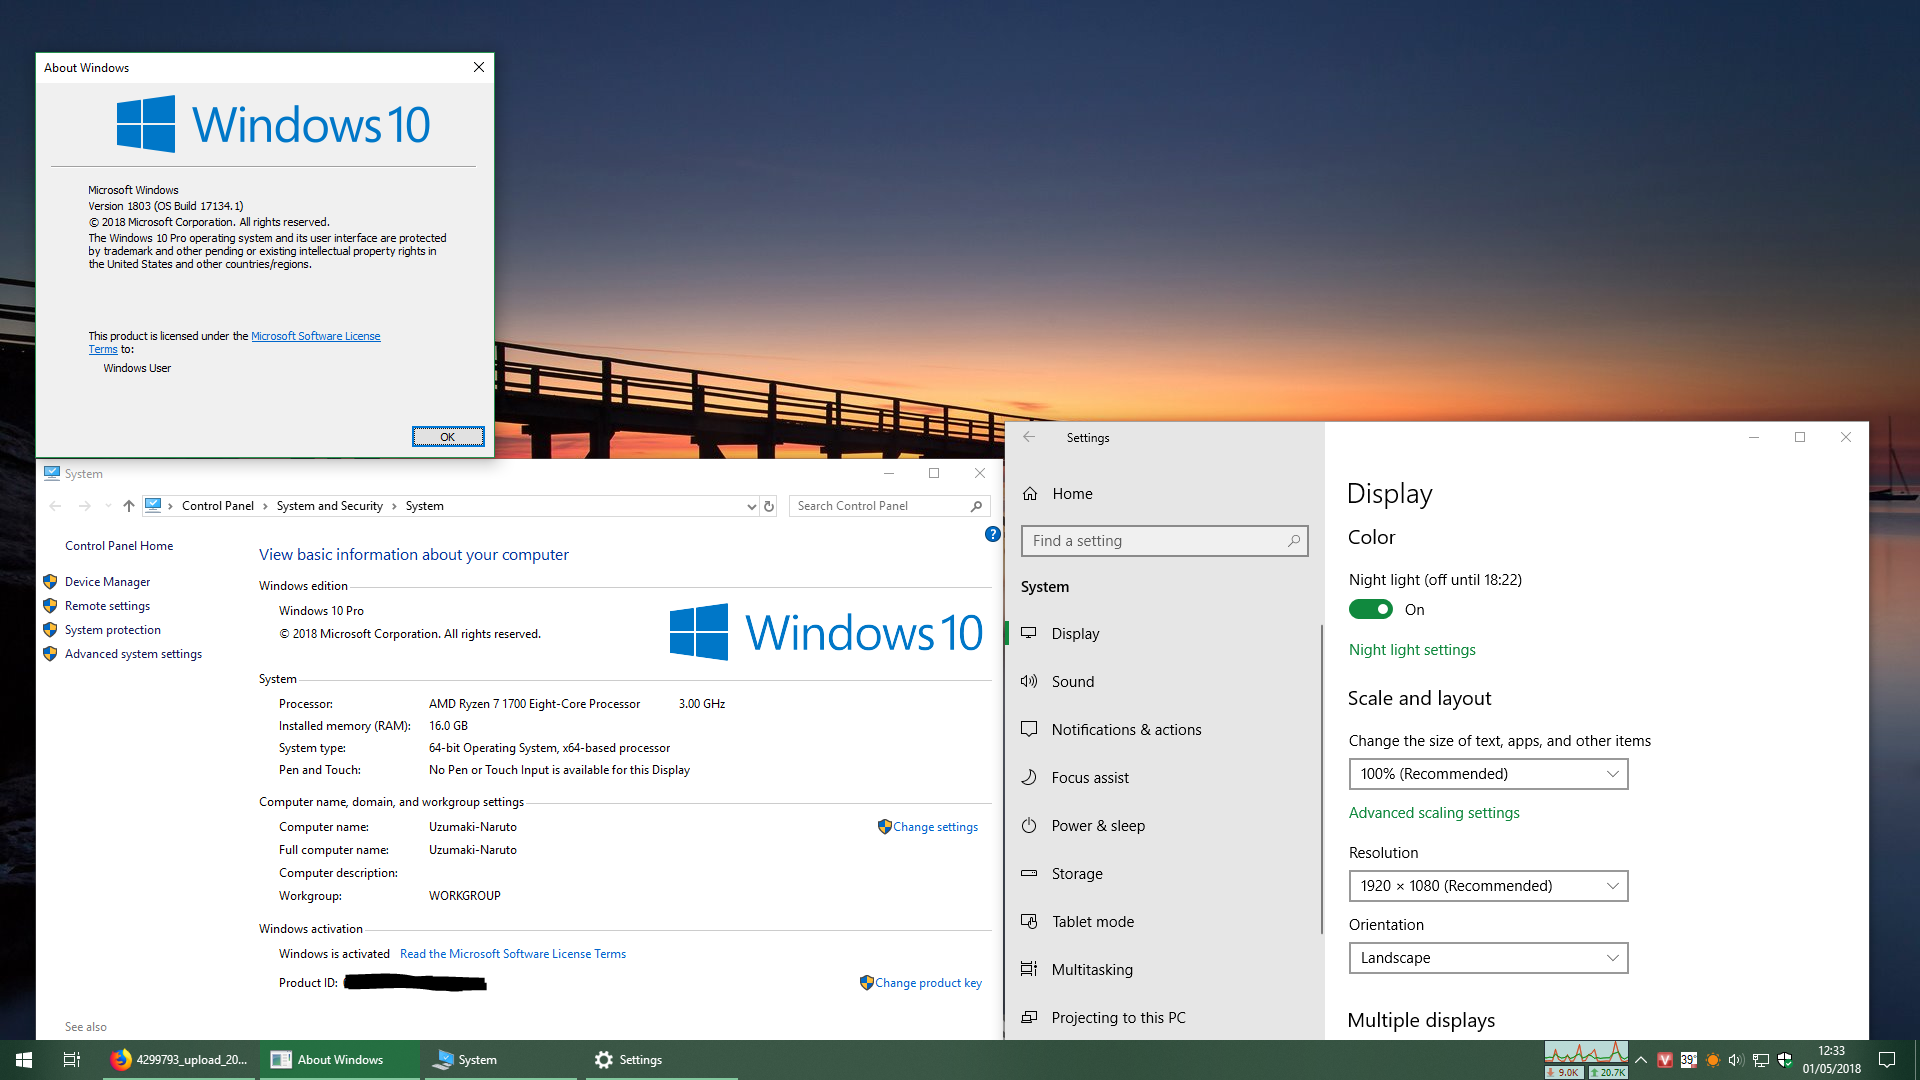
Task: Go up one level in Control Panel
Action: 129,506
